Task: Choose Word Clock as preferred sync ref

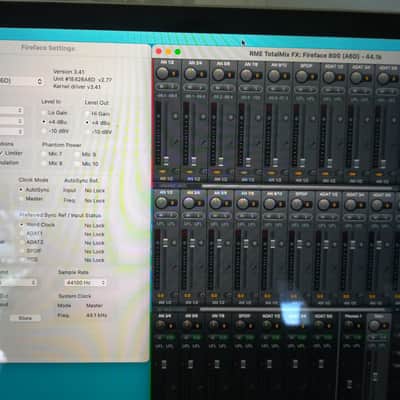Action: (22, 225)
